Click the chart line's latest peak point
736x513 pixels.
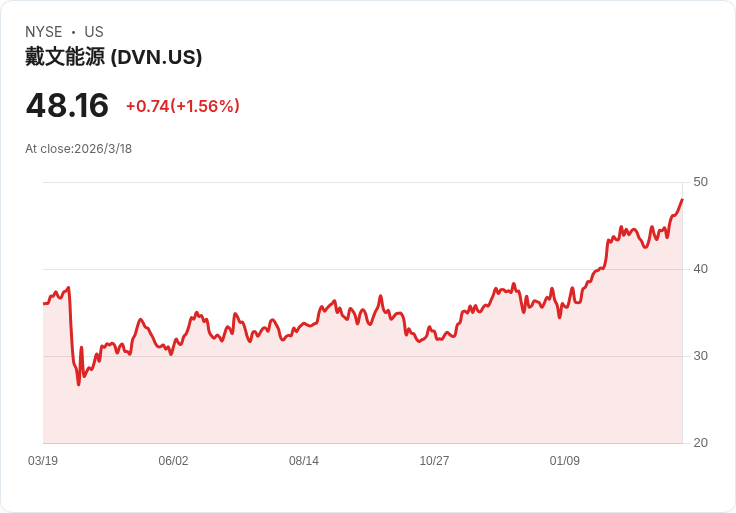coord(682,199)
